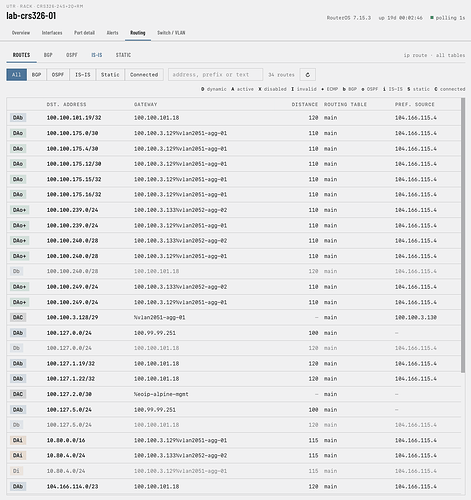The width and height of the screenshot is (471, 500).
Task: Activate the All routes filter
Action: click(x=16, y=75)
